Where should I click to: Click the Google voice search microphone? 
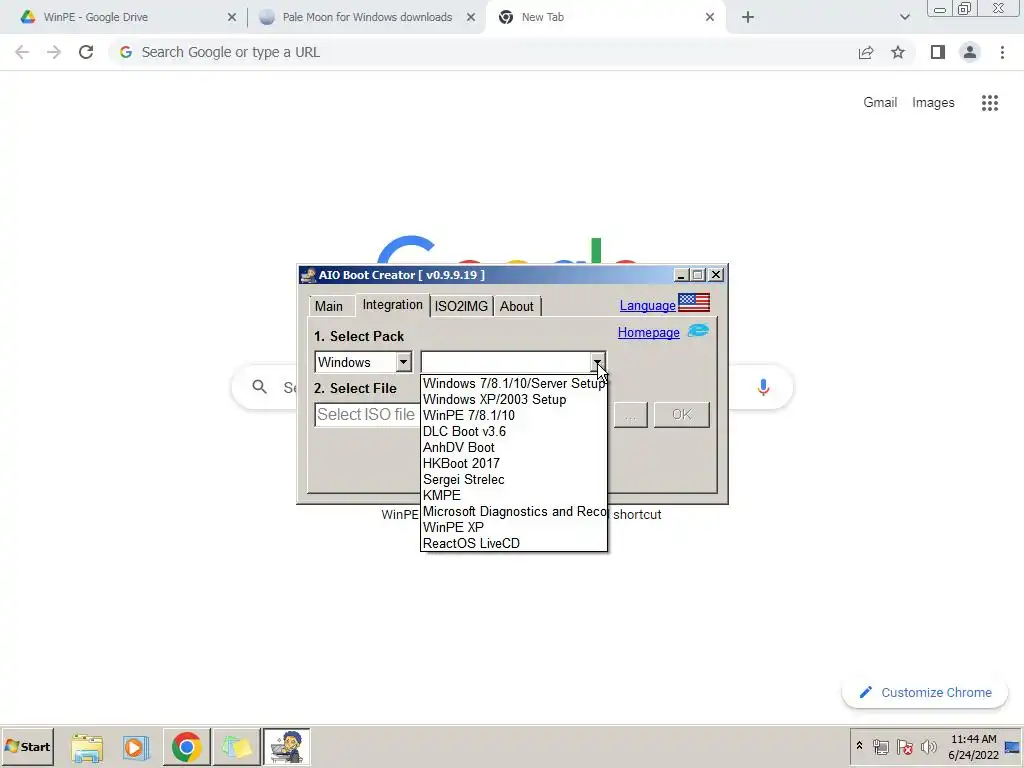pyautogui.click(x=763, y=387)
